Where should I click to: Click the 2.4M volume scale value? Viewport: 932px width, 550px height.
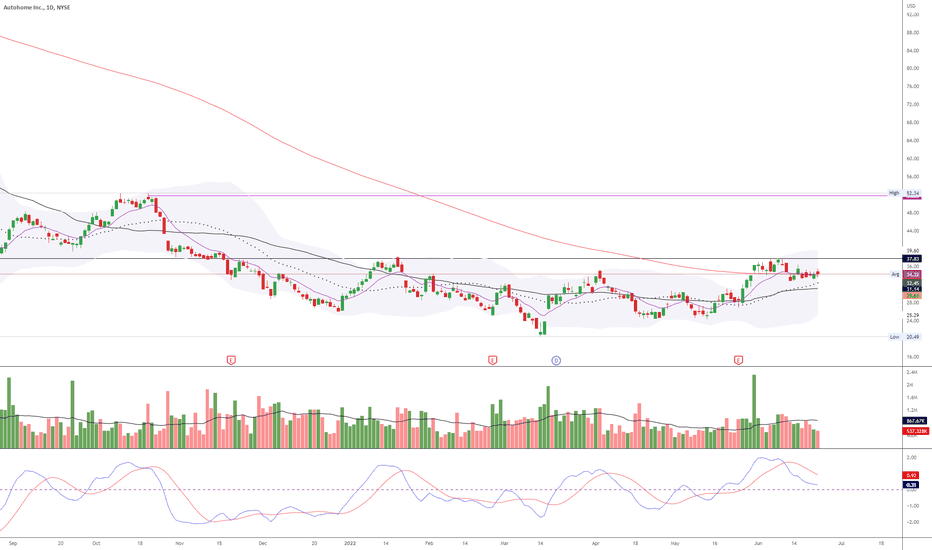coord(911,372)
